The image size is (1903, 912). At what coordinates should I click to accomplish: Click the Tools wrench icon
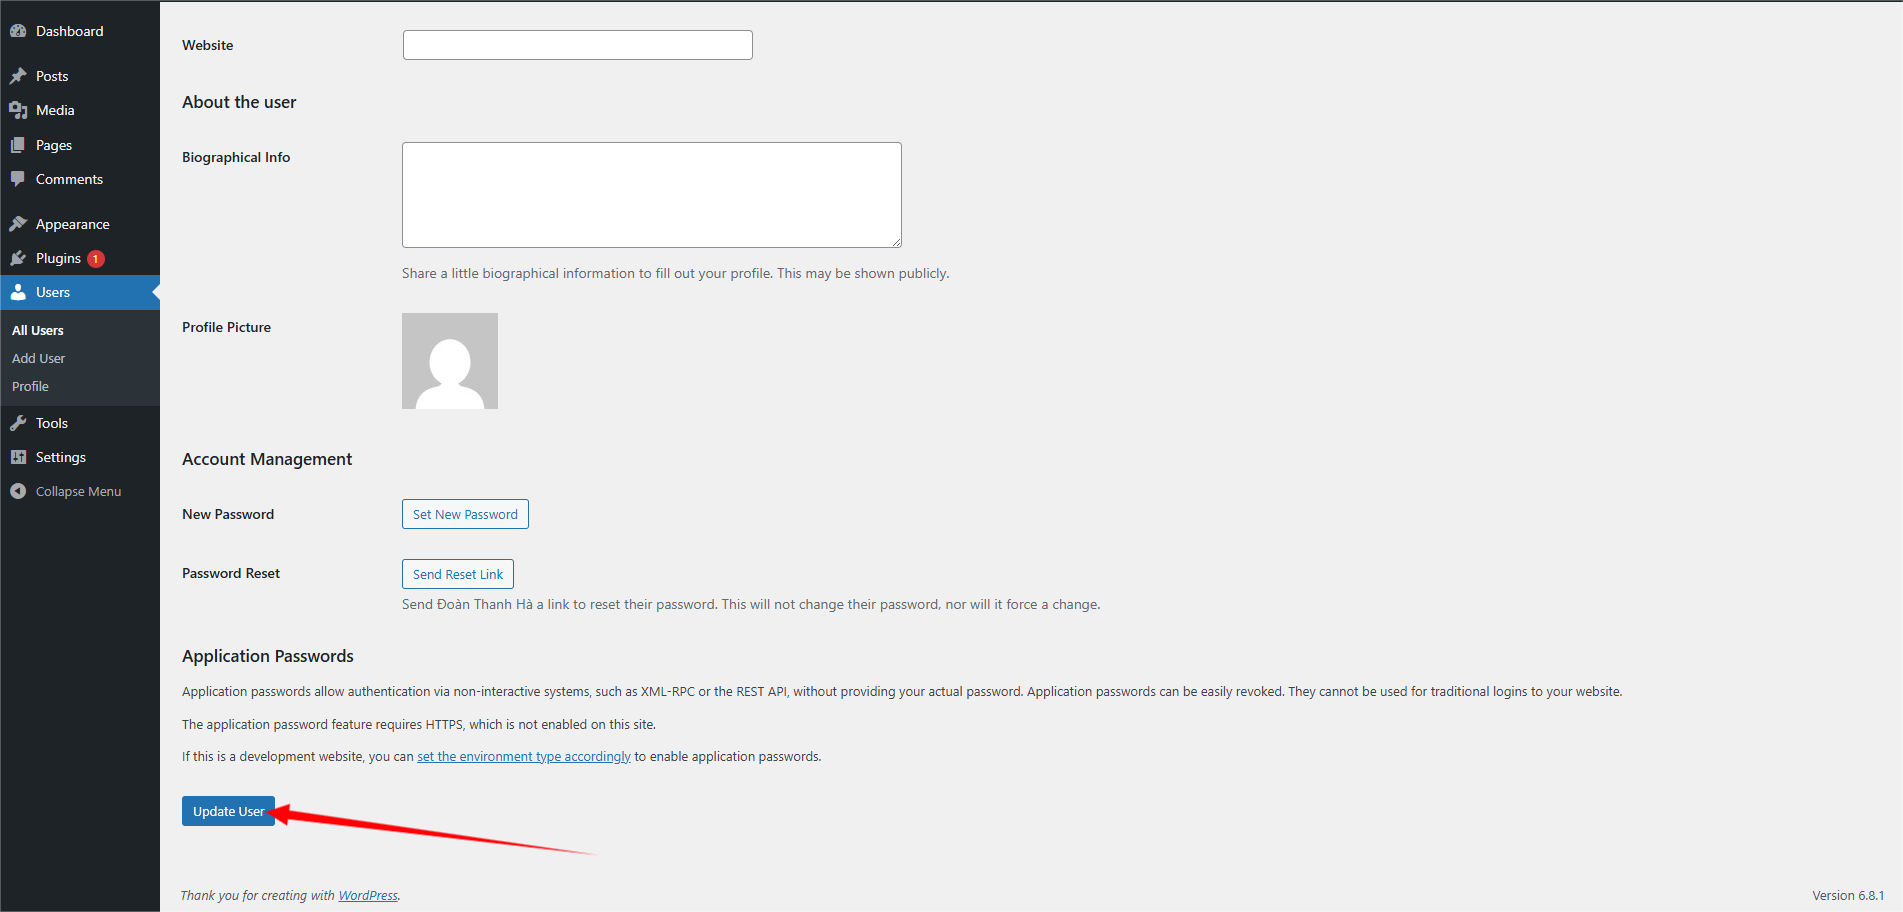pyautogui.click(x=18, y=423)
